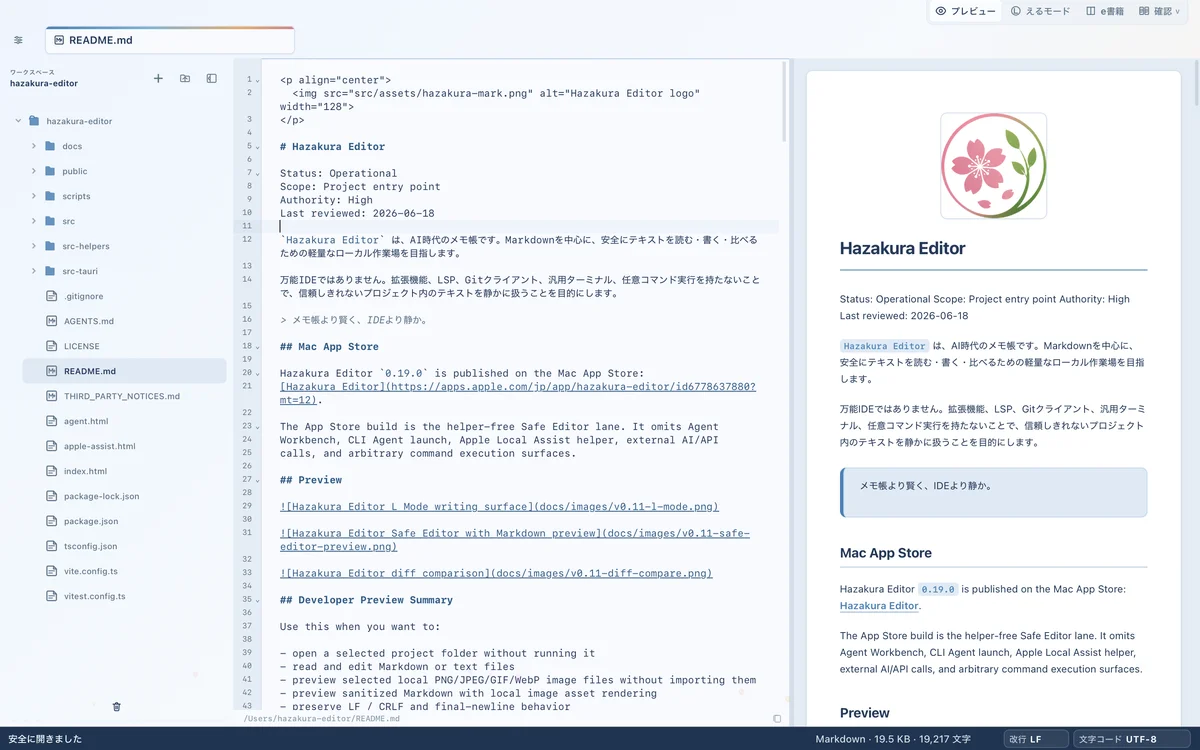Expand the public folder chevron
Screen dimensions: 1200x750
click(34, 171)
